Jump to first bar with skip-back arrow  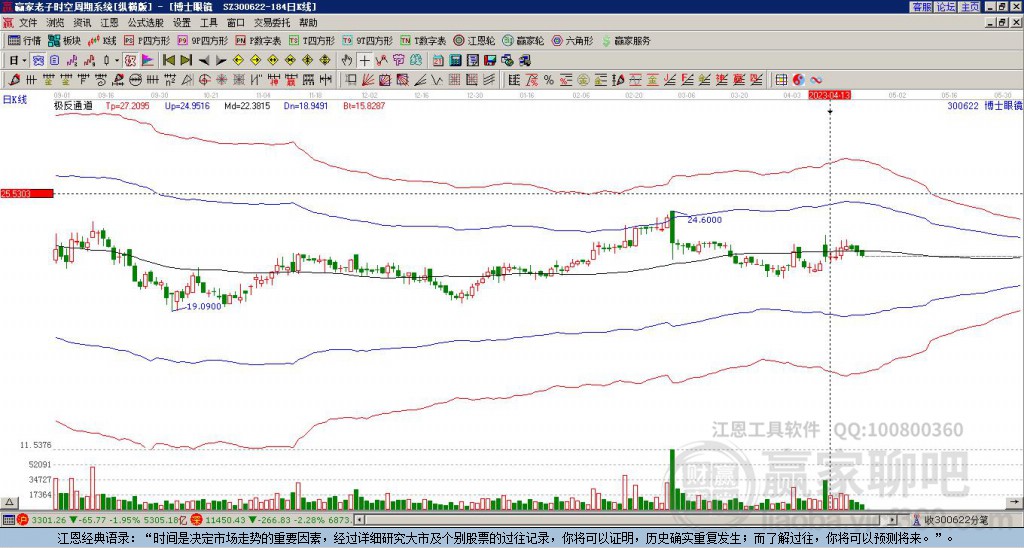pos(168,60)
